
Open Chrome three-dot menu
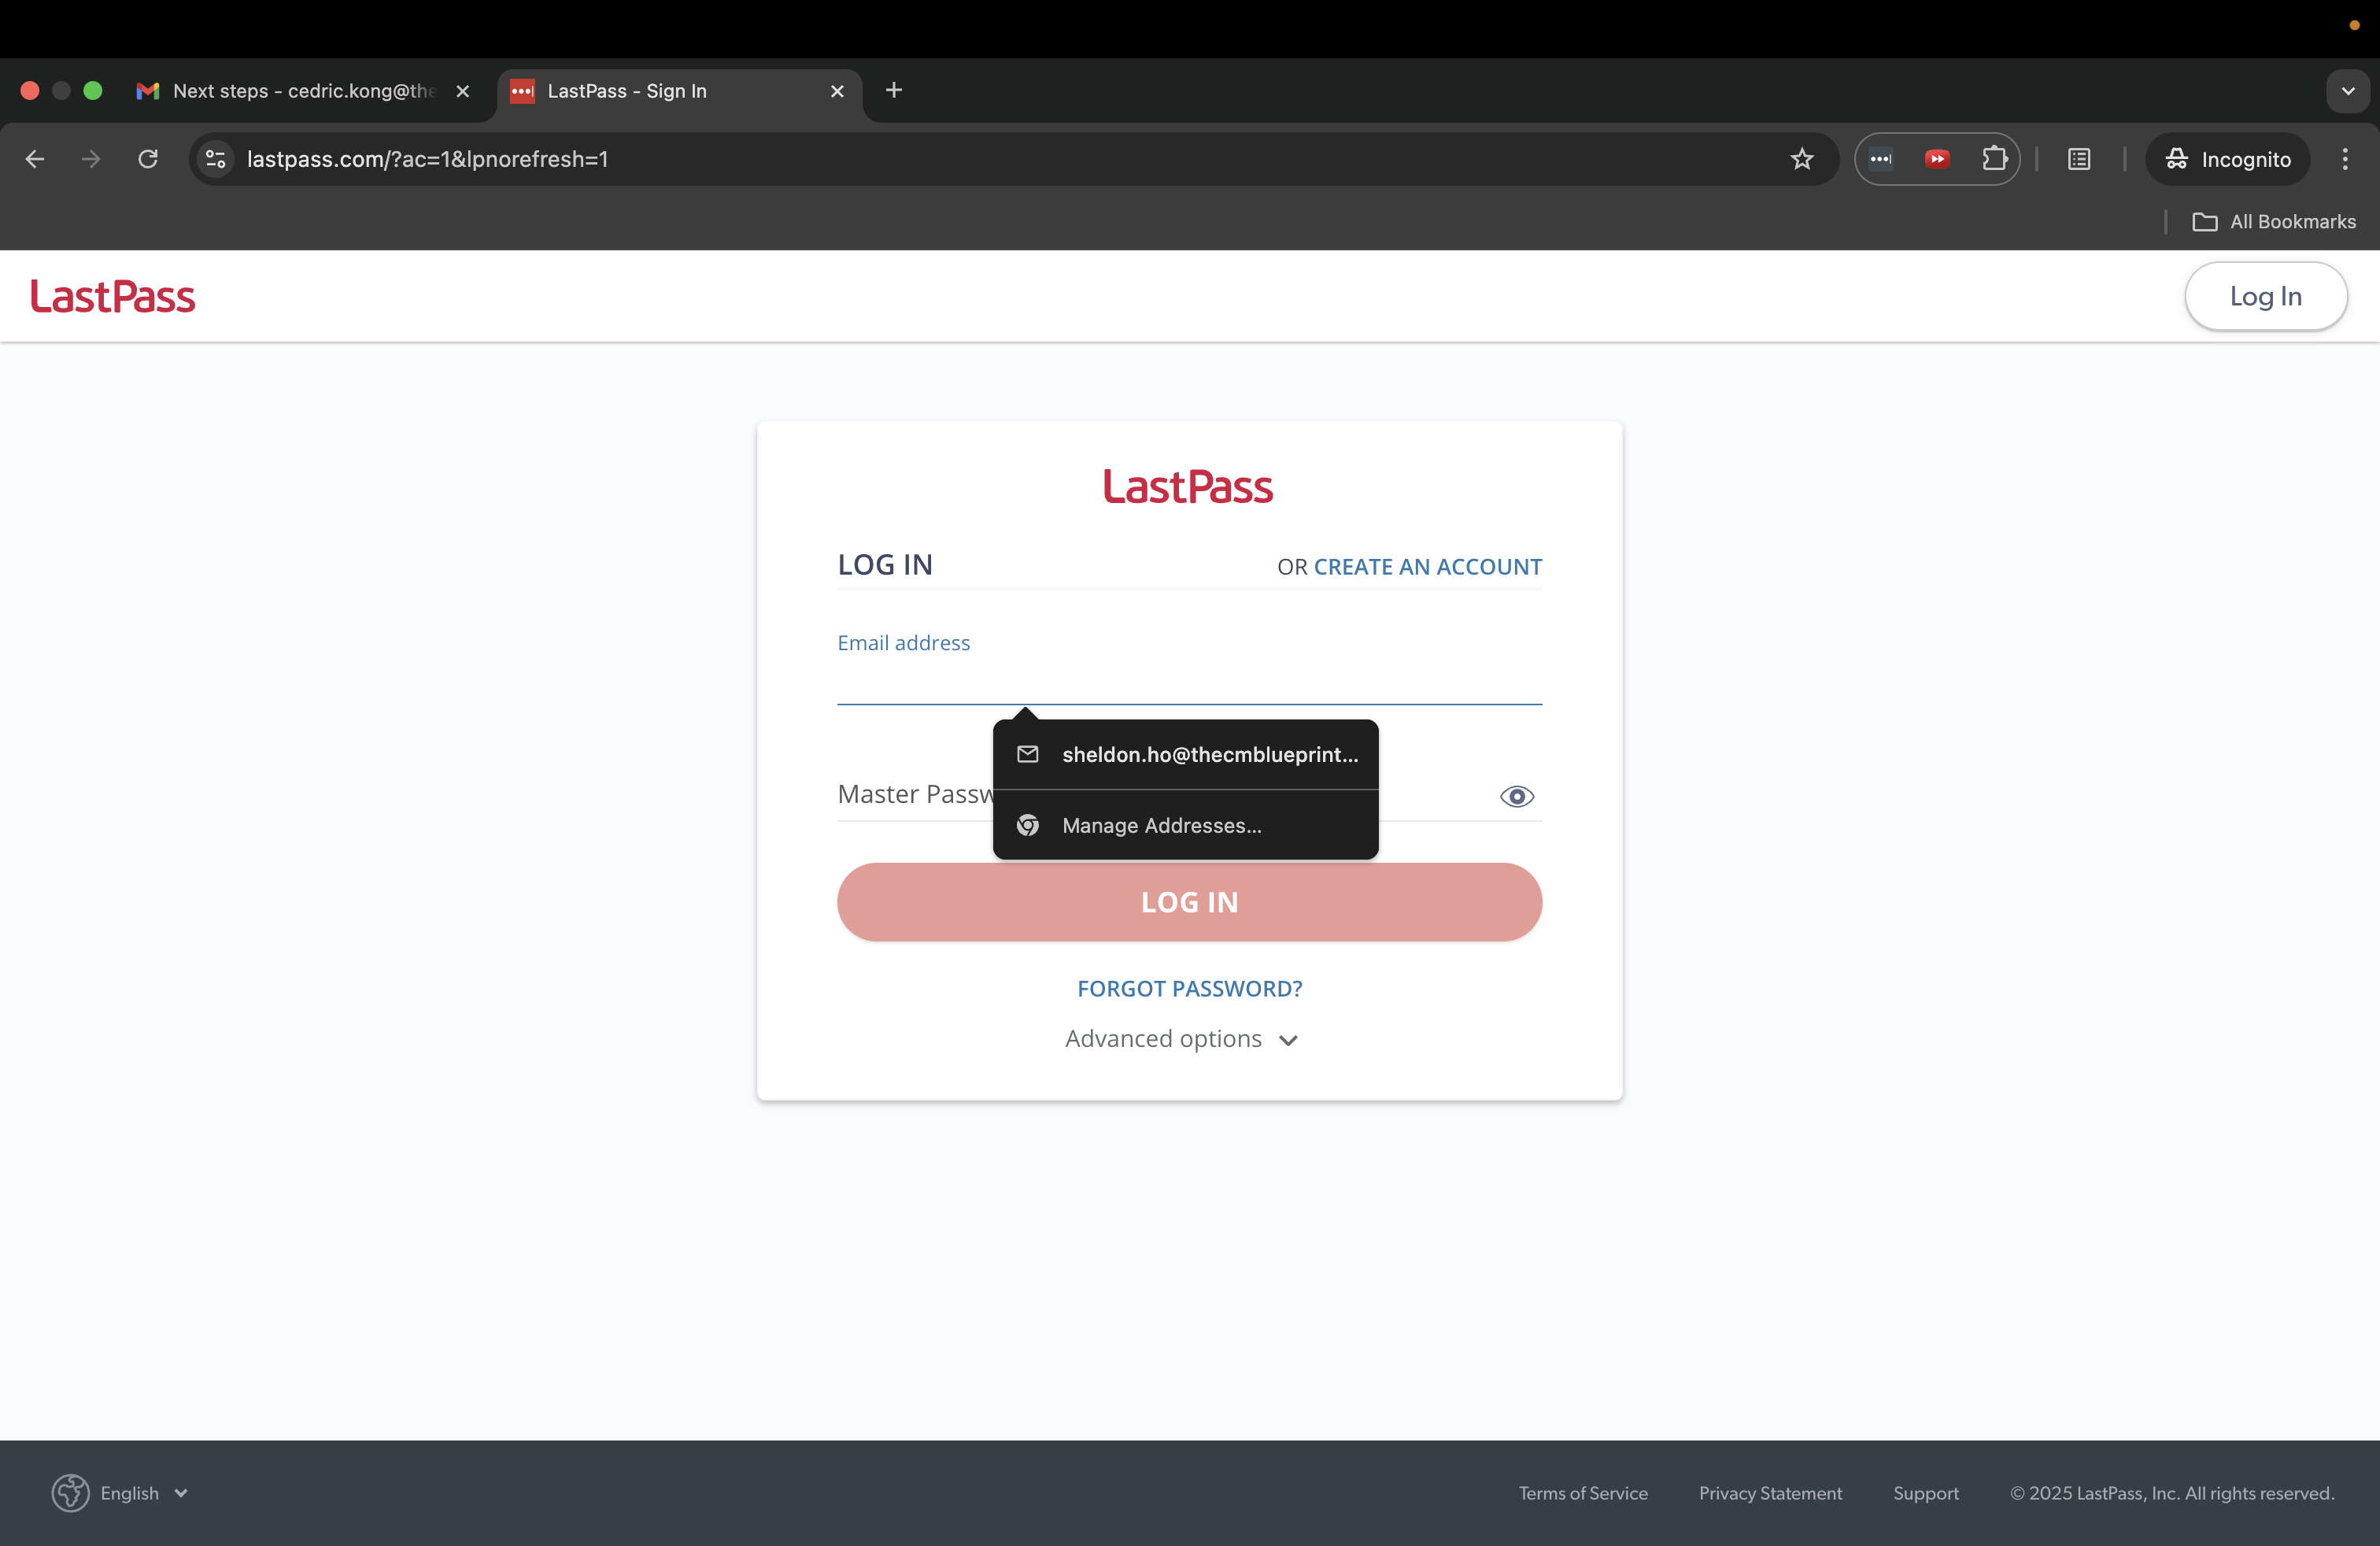click(x=2345, y=159)
